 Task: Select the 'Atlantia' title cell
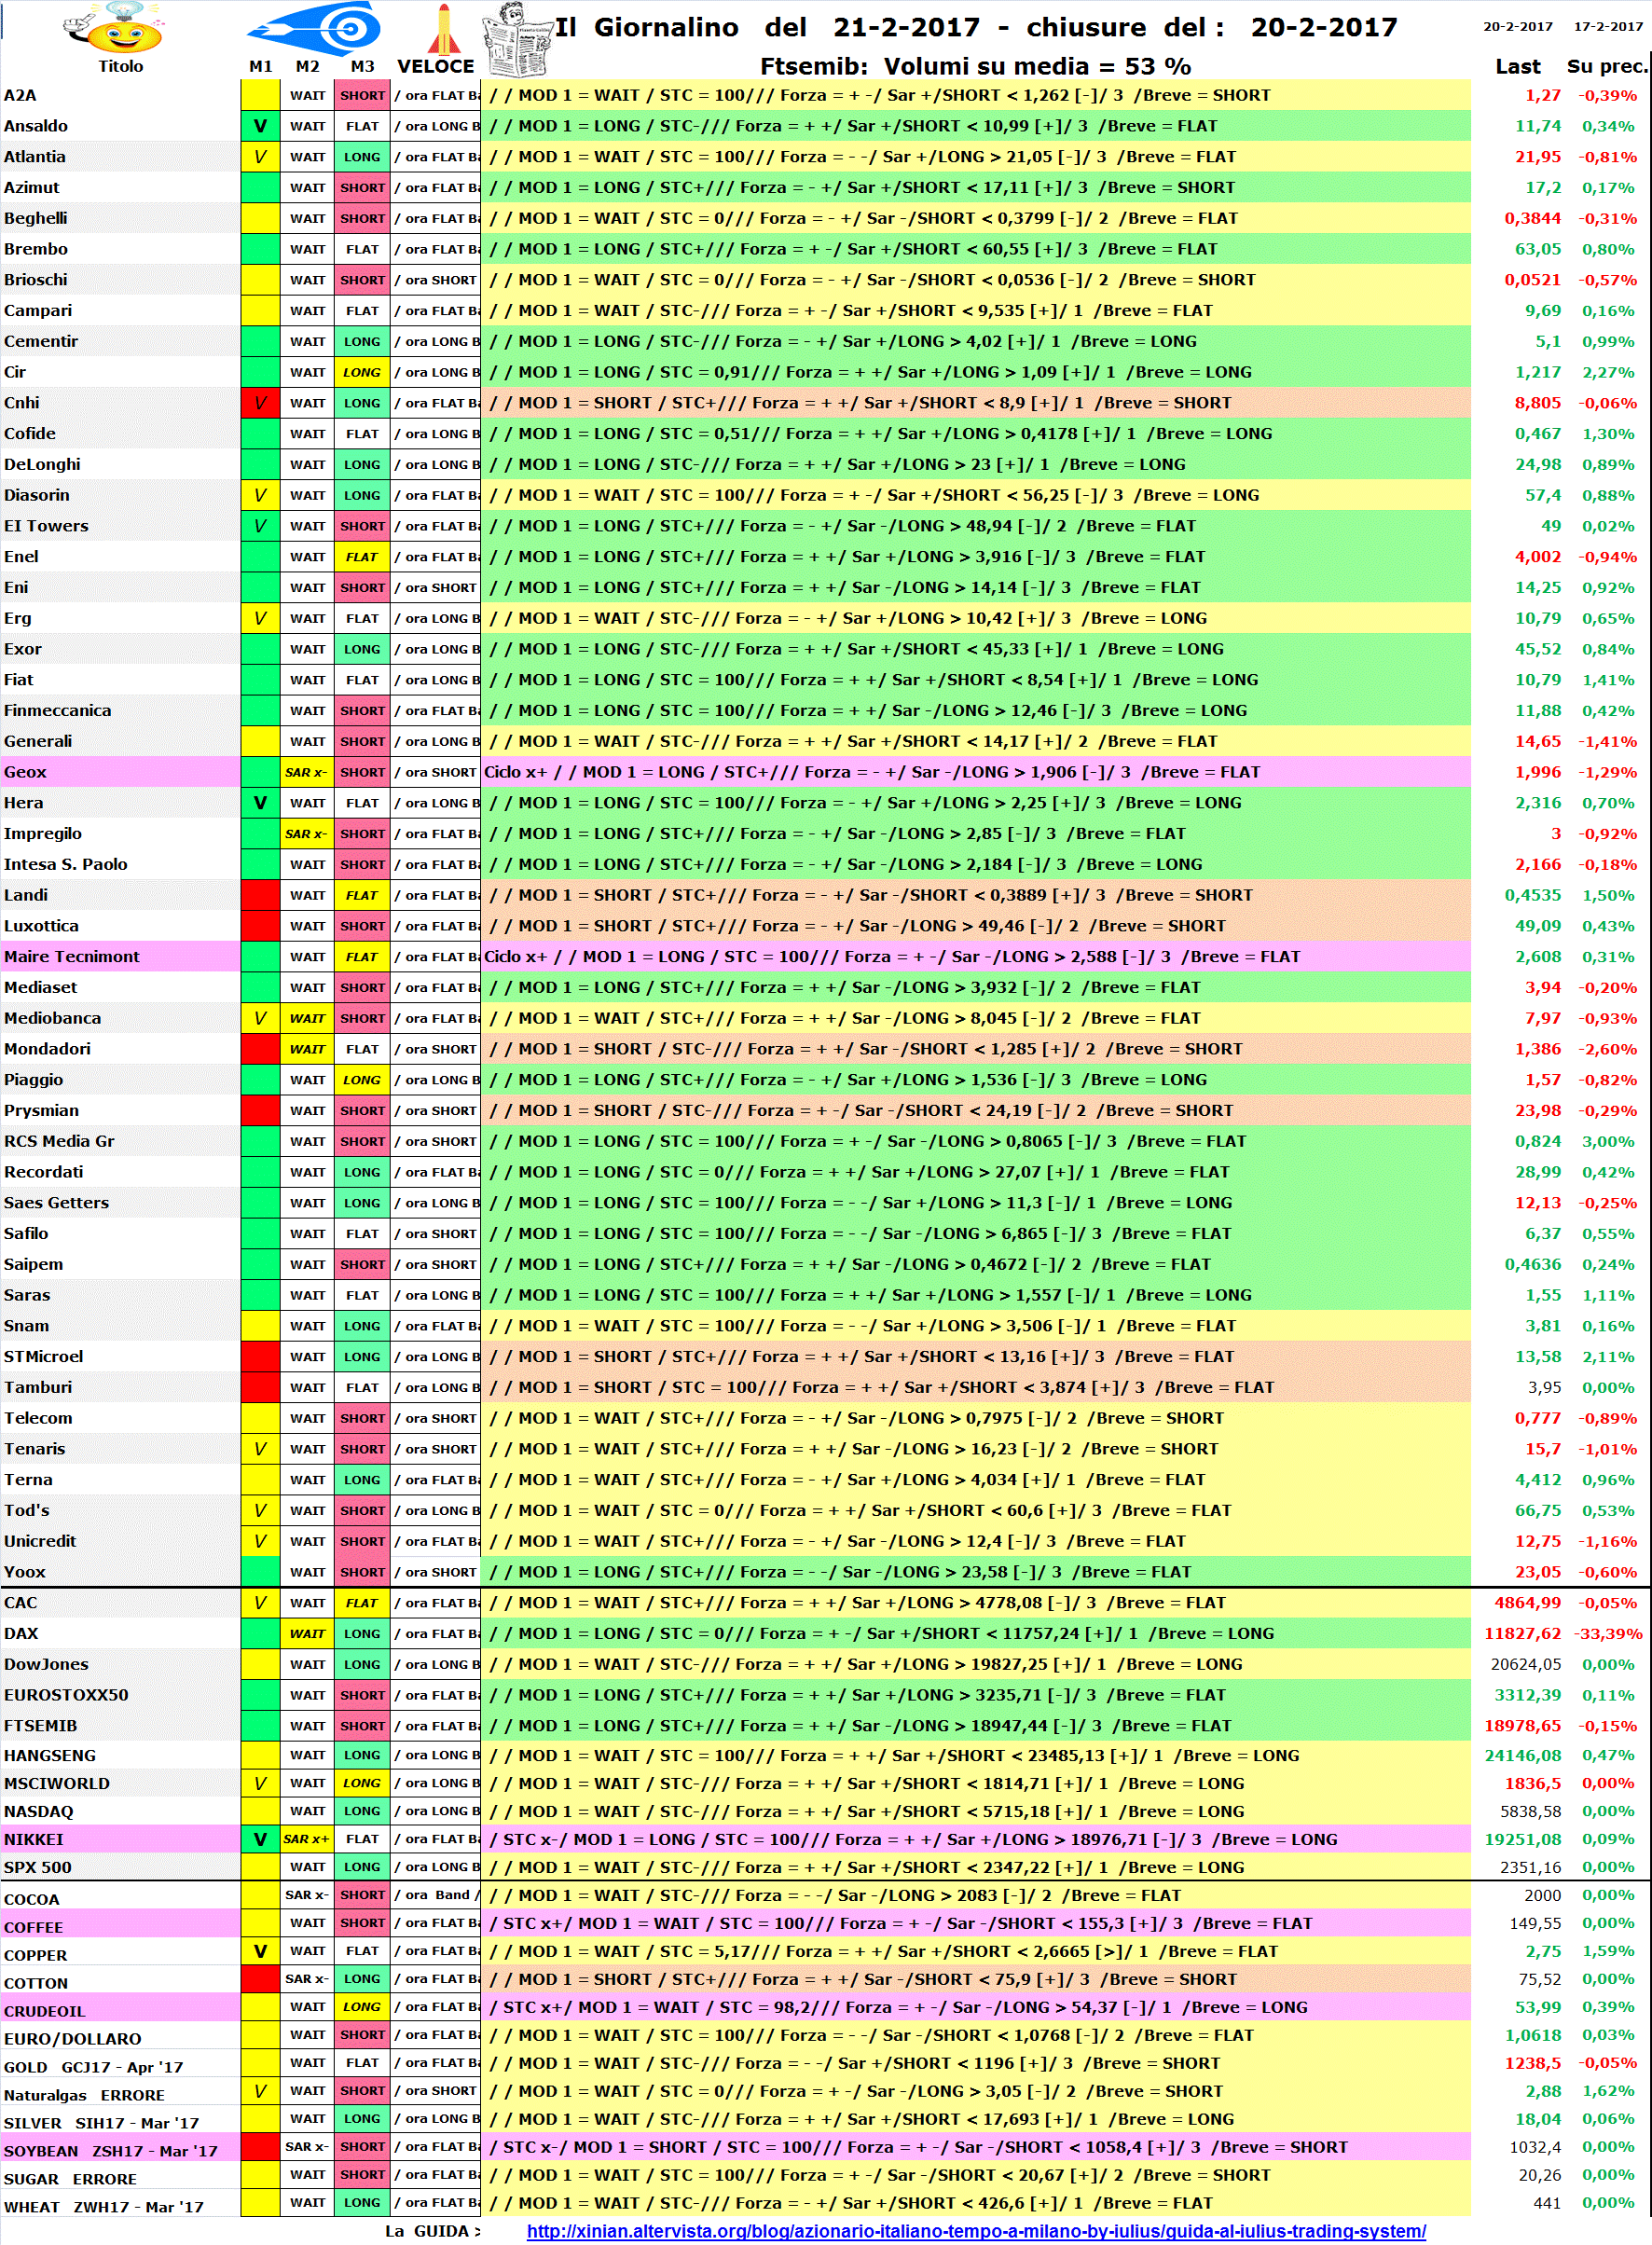click(120, 157)
